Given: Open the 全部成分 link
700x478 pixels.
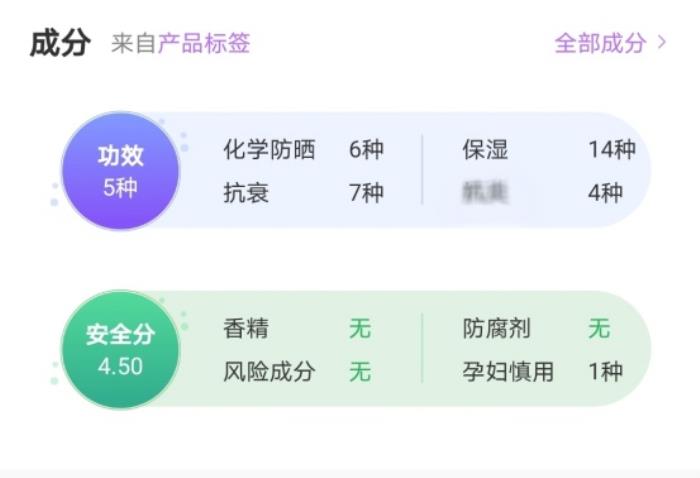Looking at the screenshot, I should pos(600,43).
